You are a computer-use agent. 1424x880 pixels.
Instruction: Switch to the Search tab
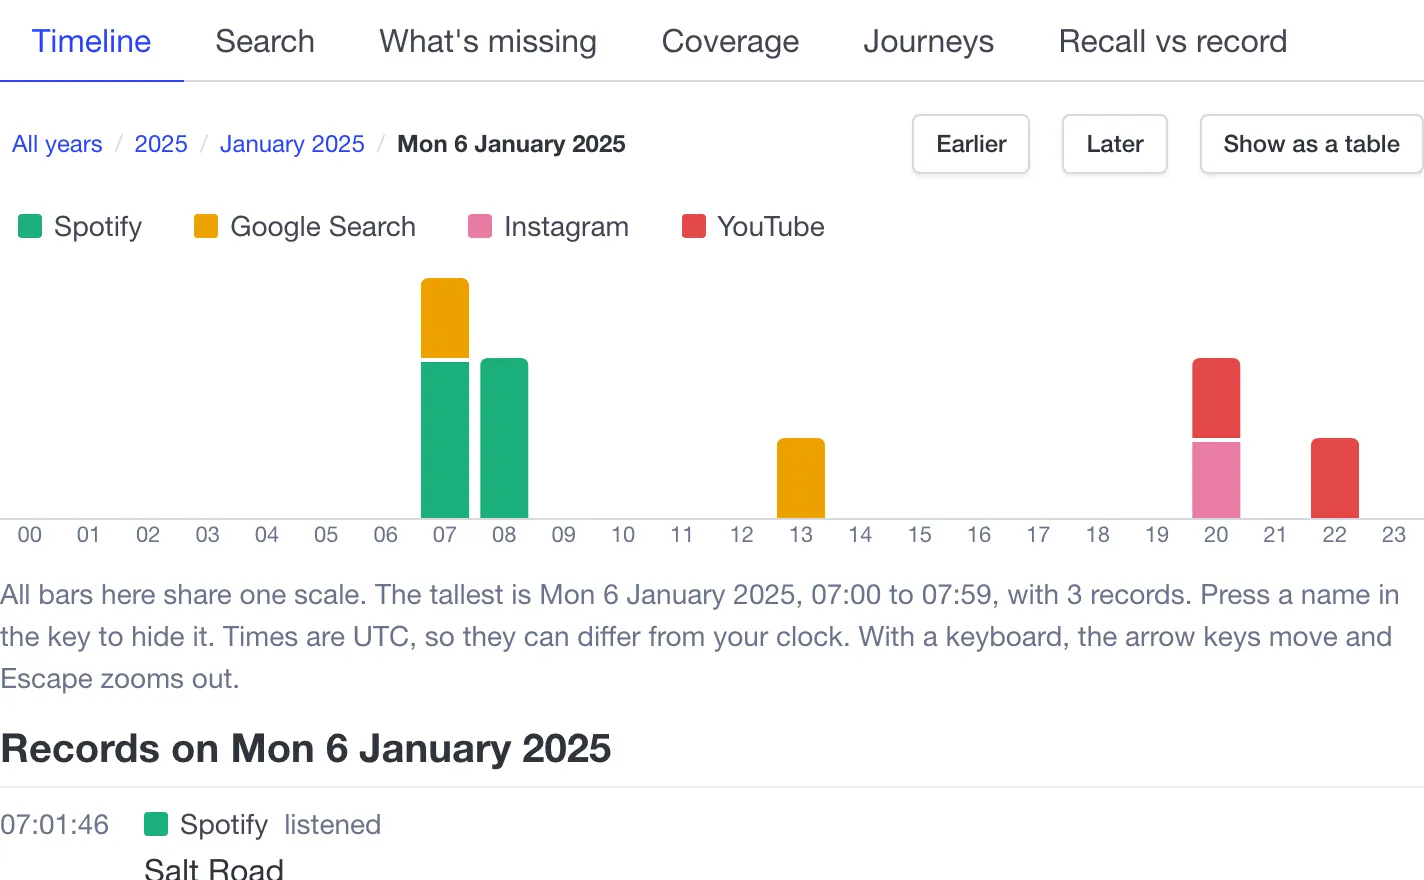tap(265, 41)
